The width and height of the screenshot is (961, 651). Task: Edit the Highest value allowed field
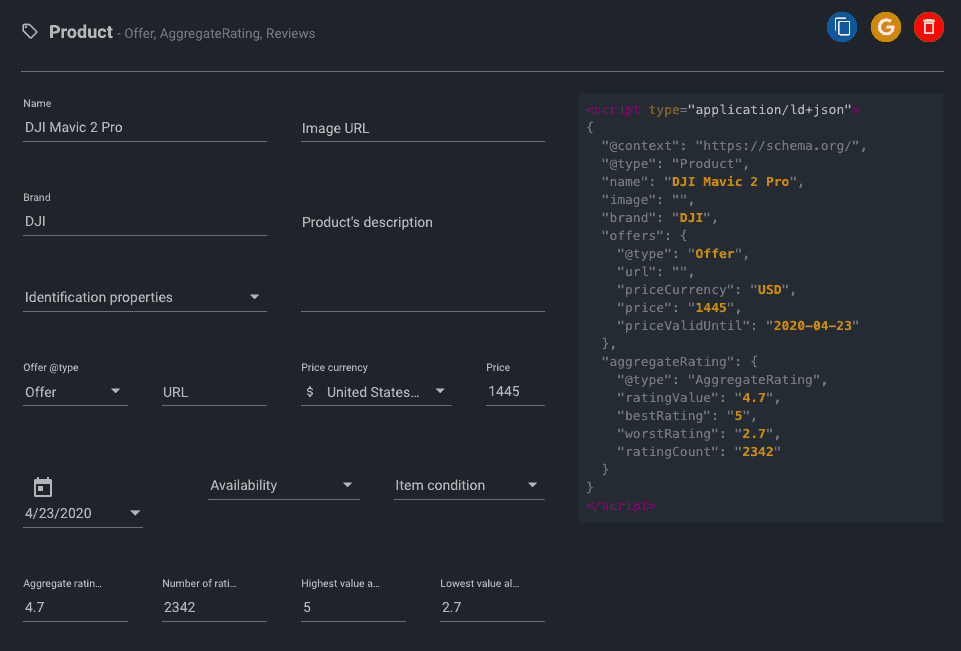click(353, 607)
